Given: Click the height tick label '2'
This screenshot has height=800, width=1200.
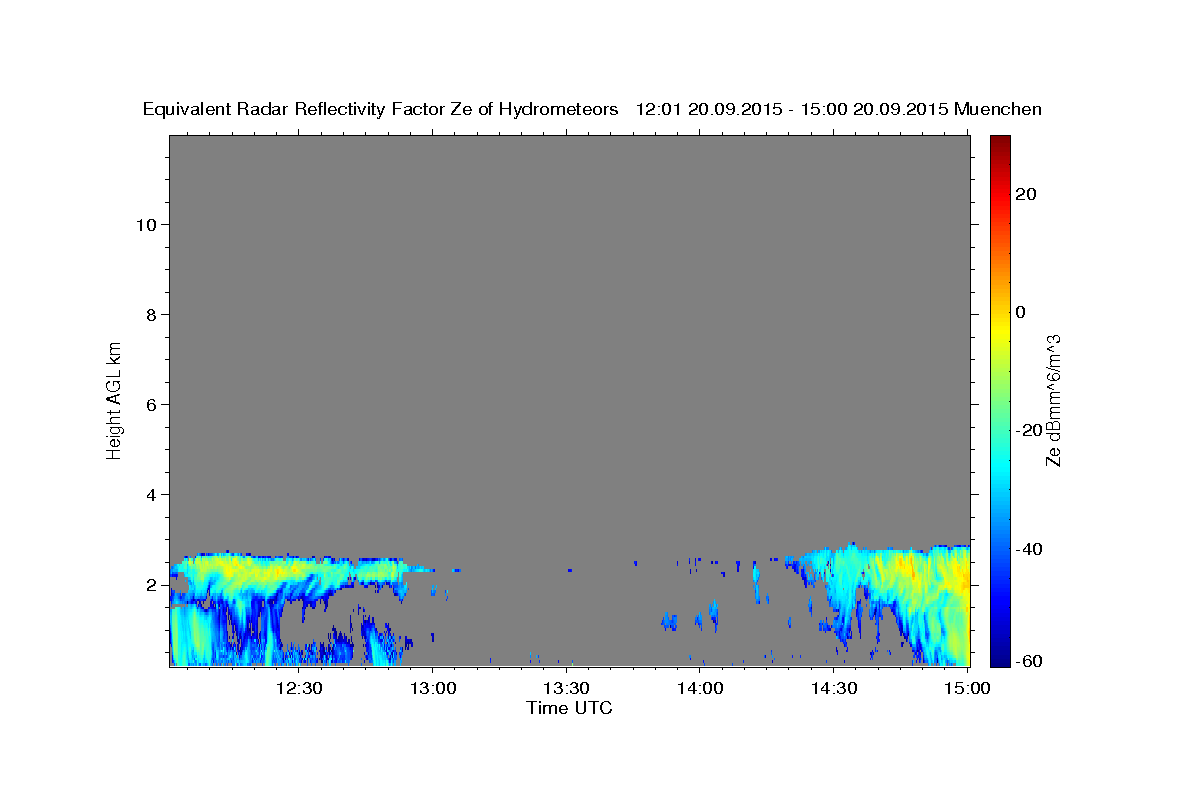Looking at the screenshot, I should coord(151,585).
